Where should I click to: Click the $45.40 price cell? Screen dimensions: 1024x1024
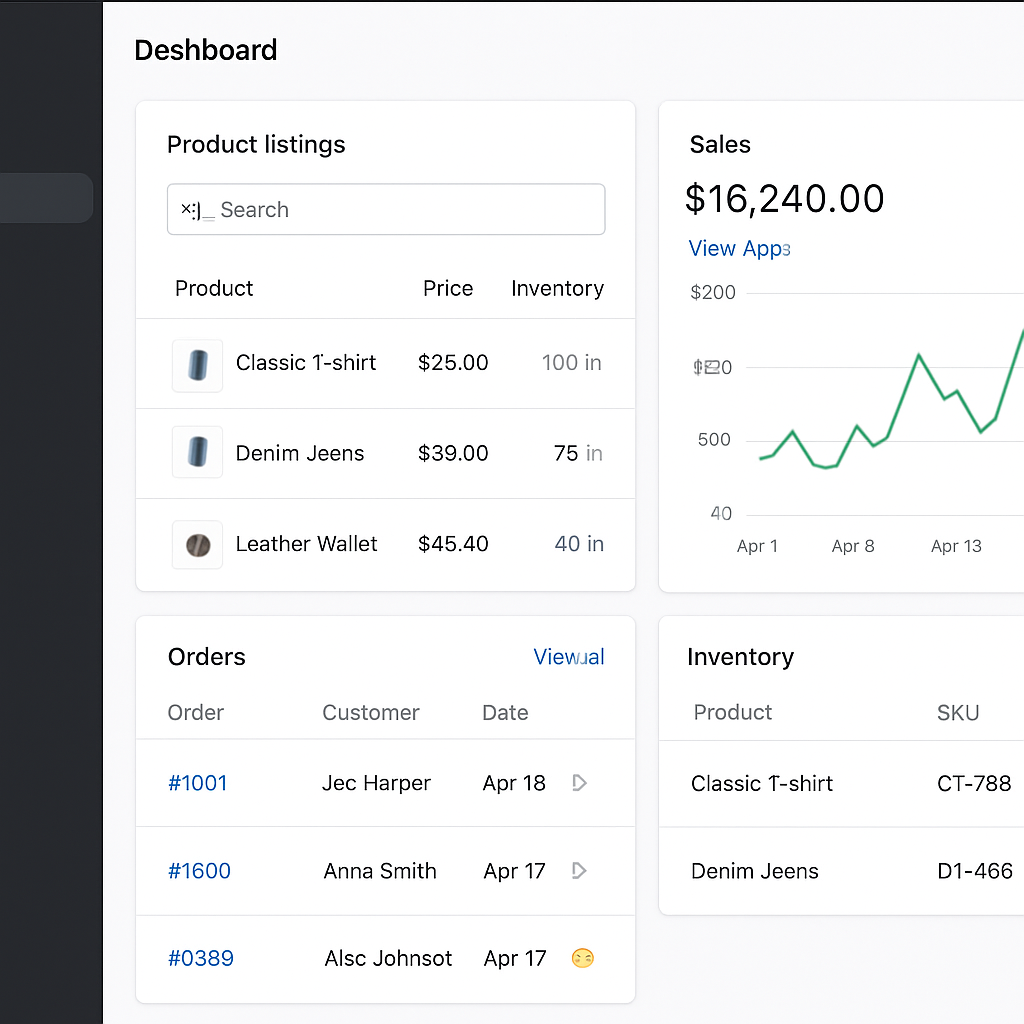[453, 543]
